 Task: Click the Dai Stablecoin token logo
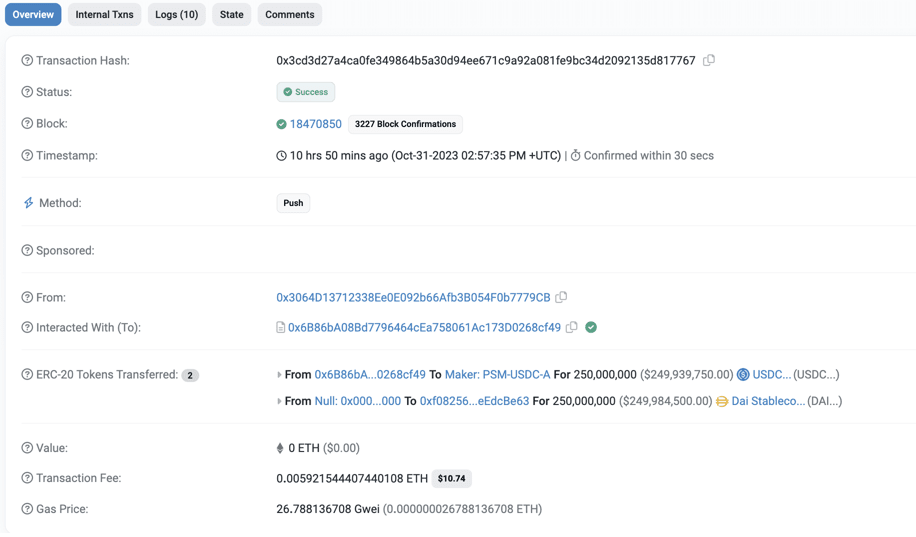[x=722, y=401]
